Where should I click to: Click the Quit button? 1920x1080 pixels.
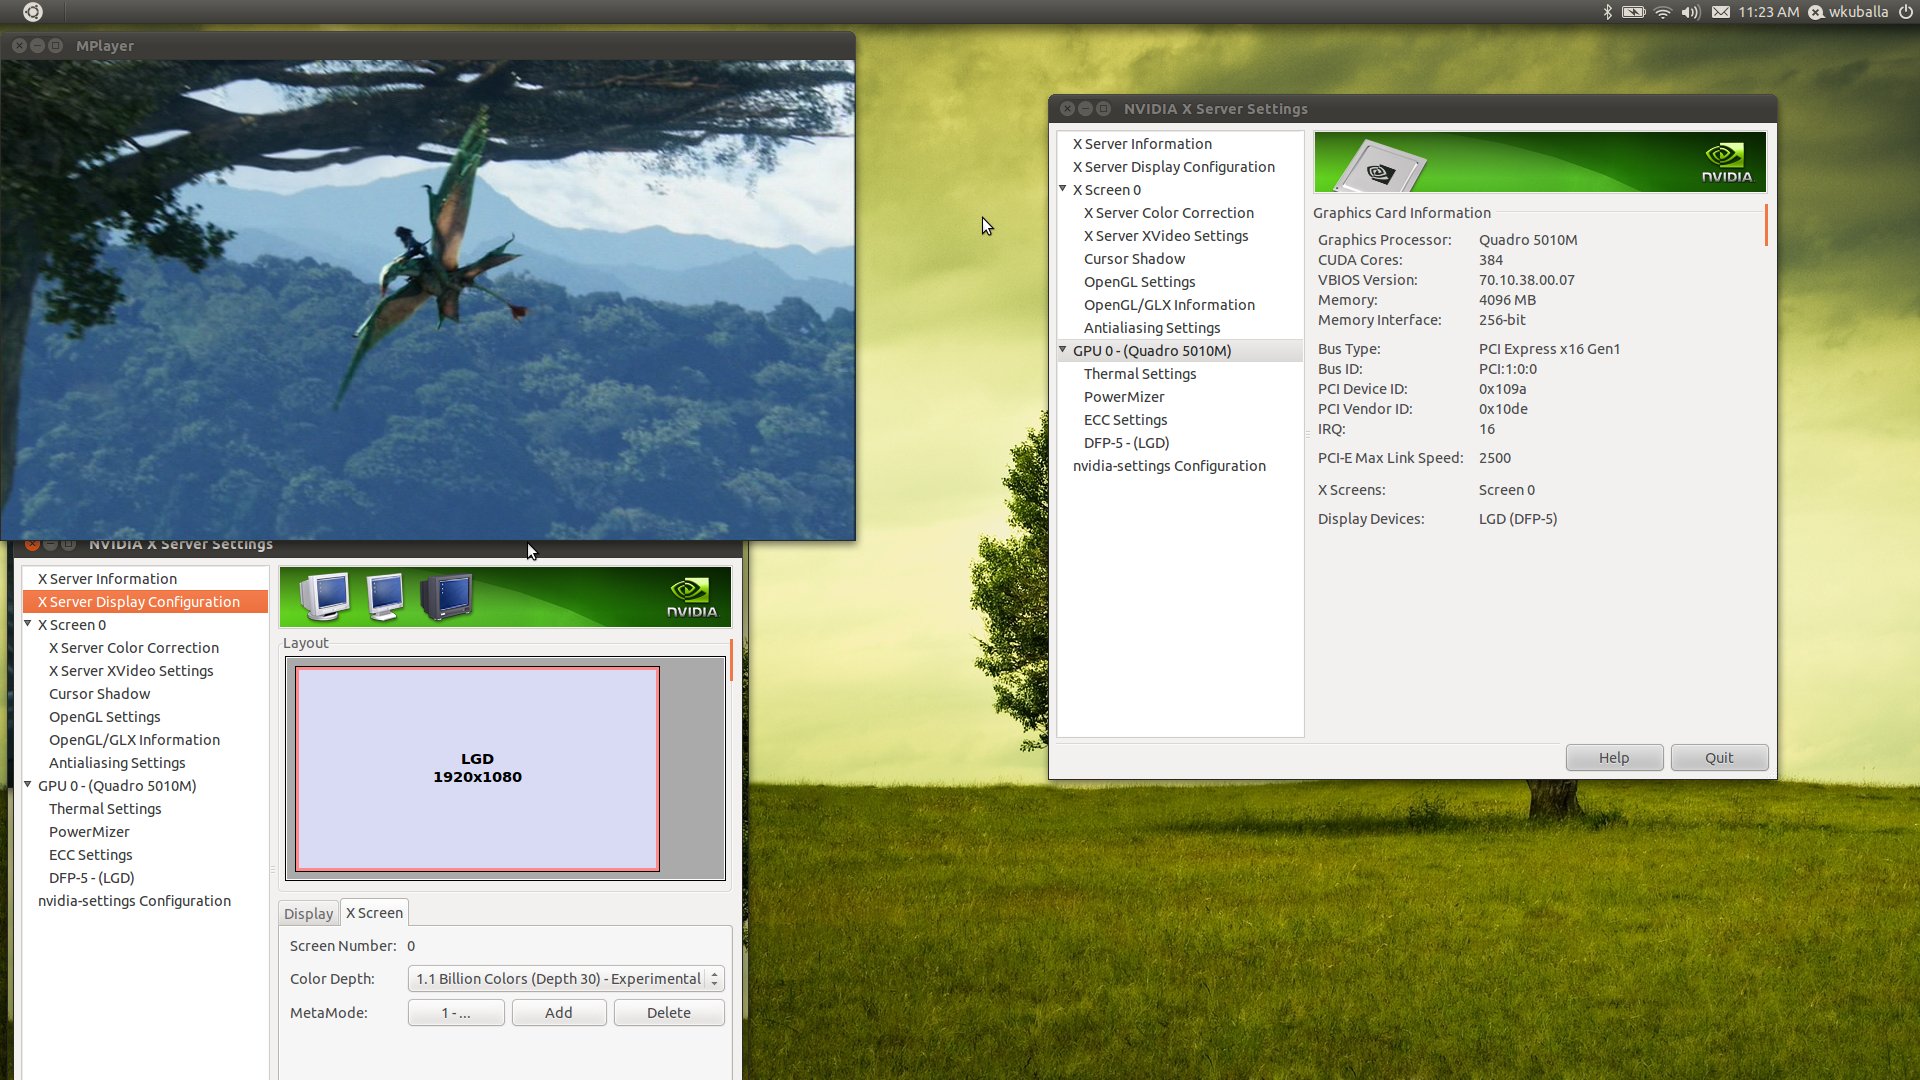pyautogui.click(x=1719, y=758)
